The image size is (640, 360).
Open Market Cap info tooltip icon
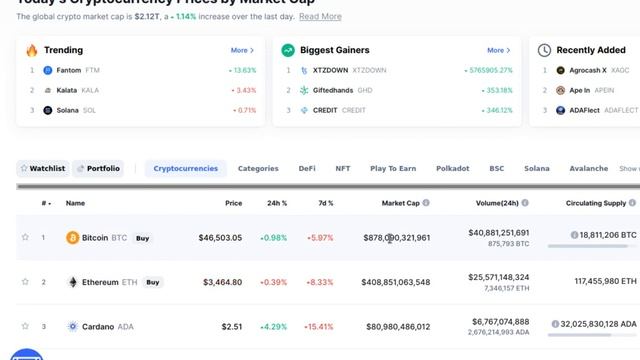(x=426, y=203)
